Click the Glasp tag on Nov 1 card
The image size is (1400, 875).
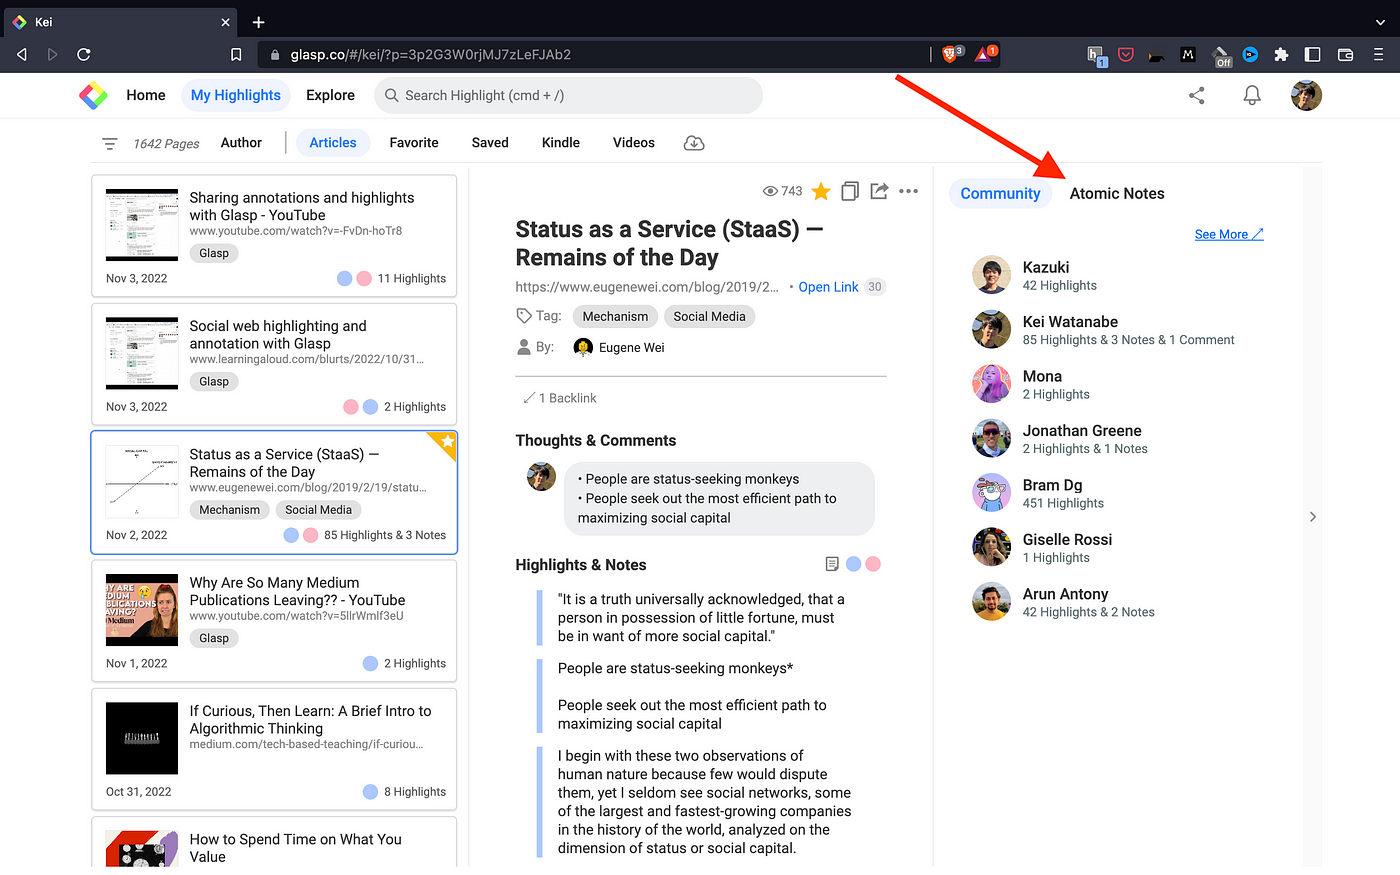(214, 638)
